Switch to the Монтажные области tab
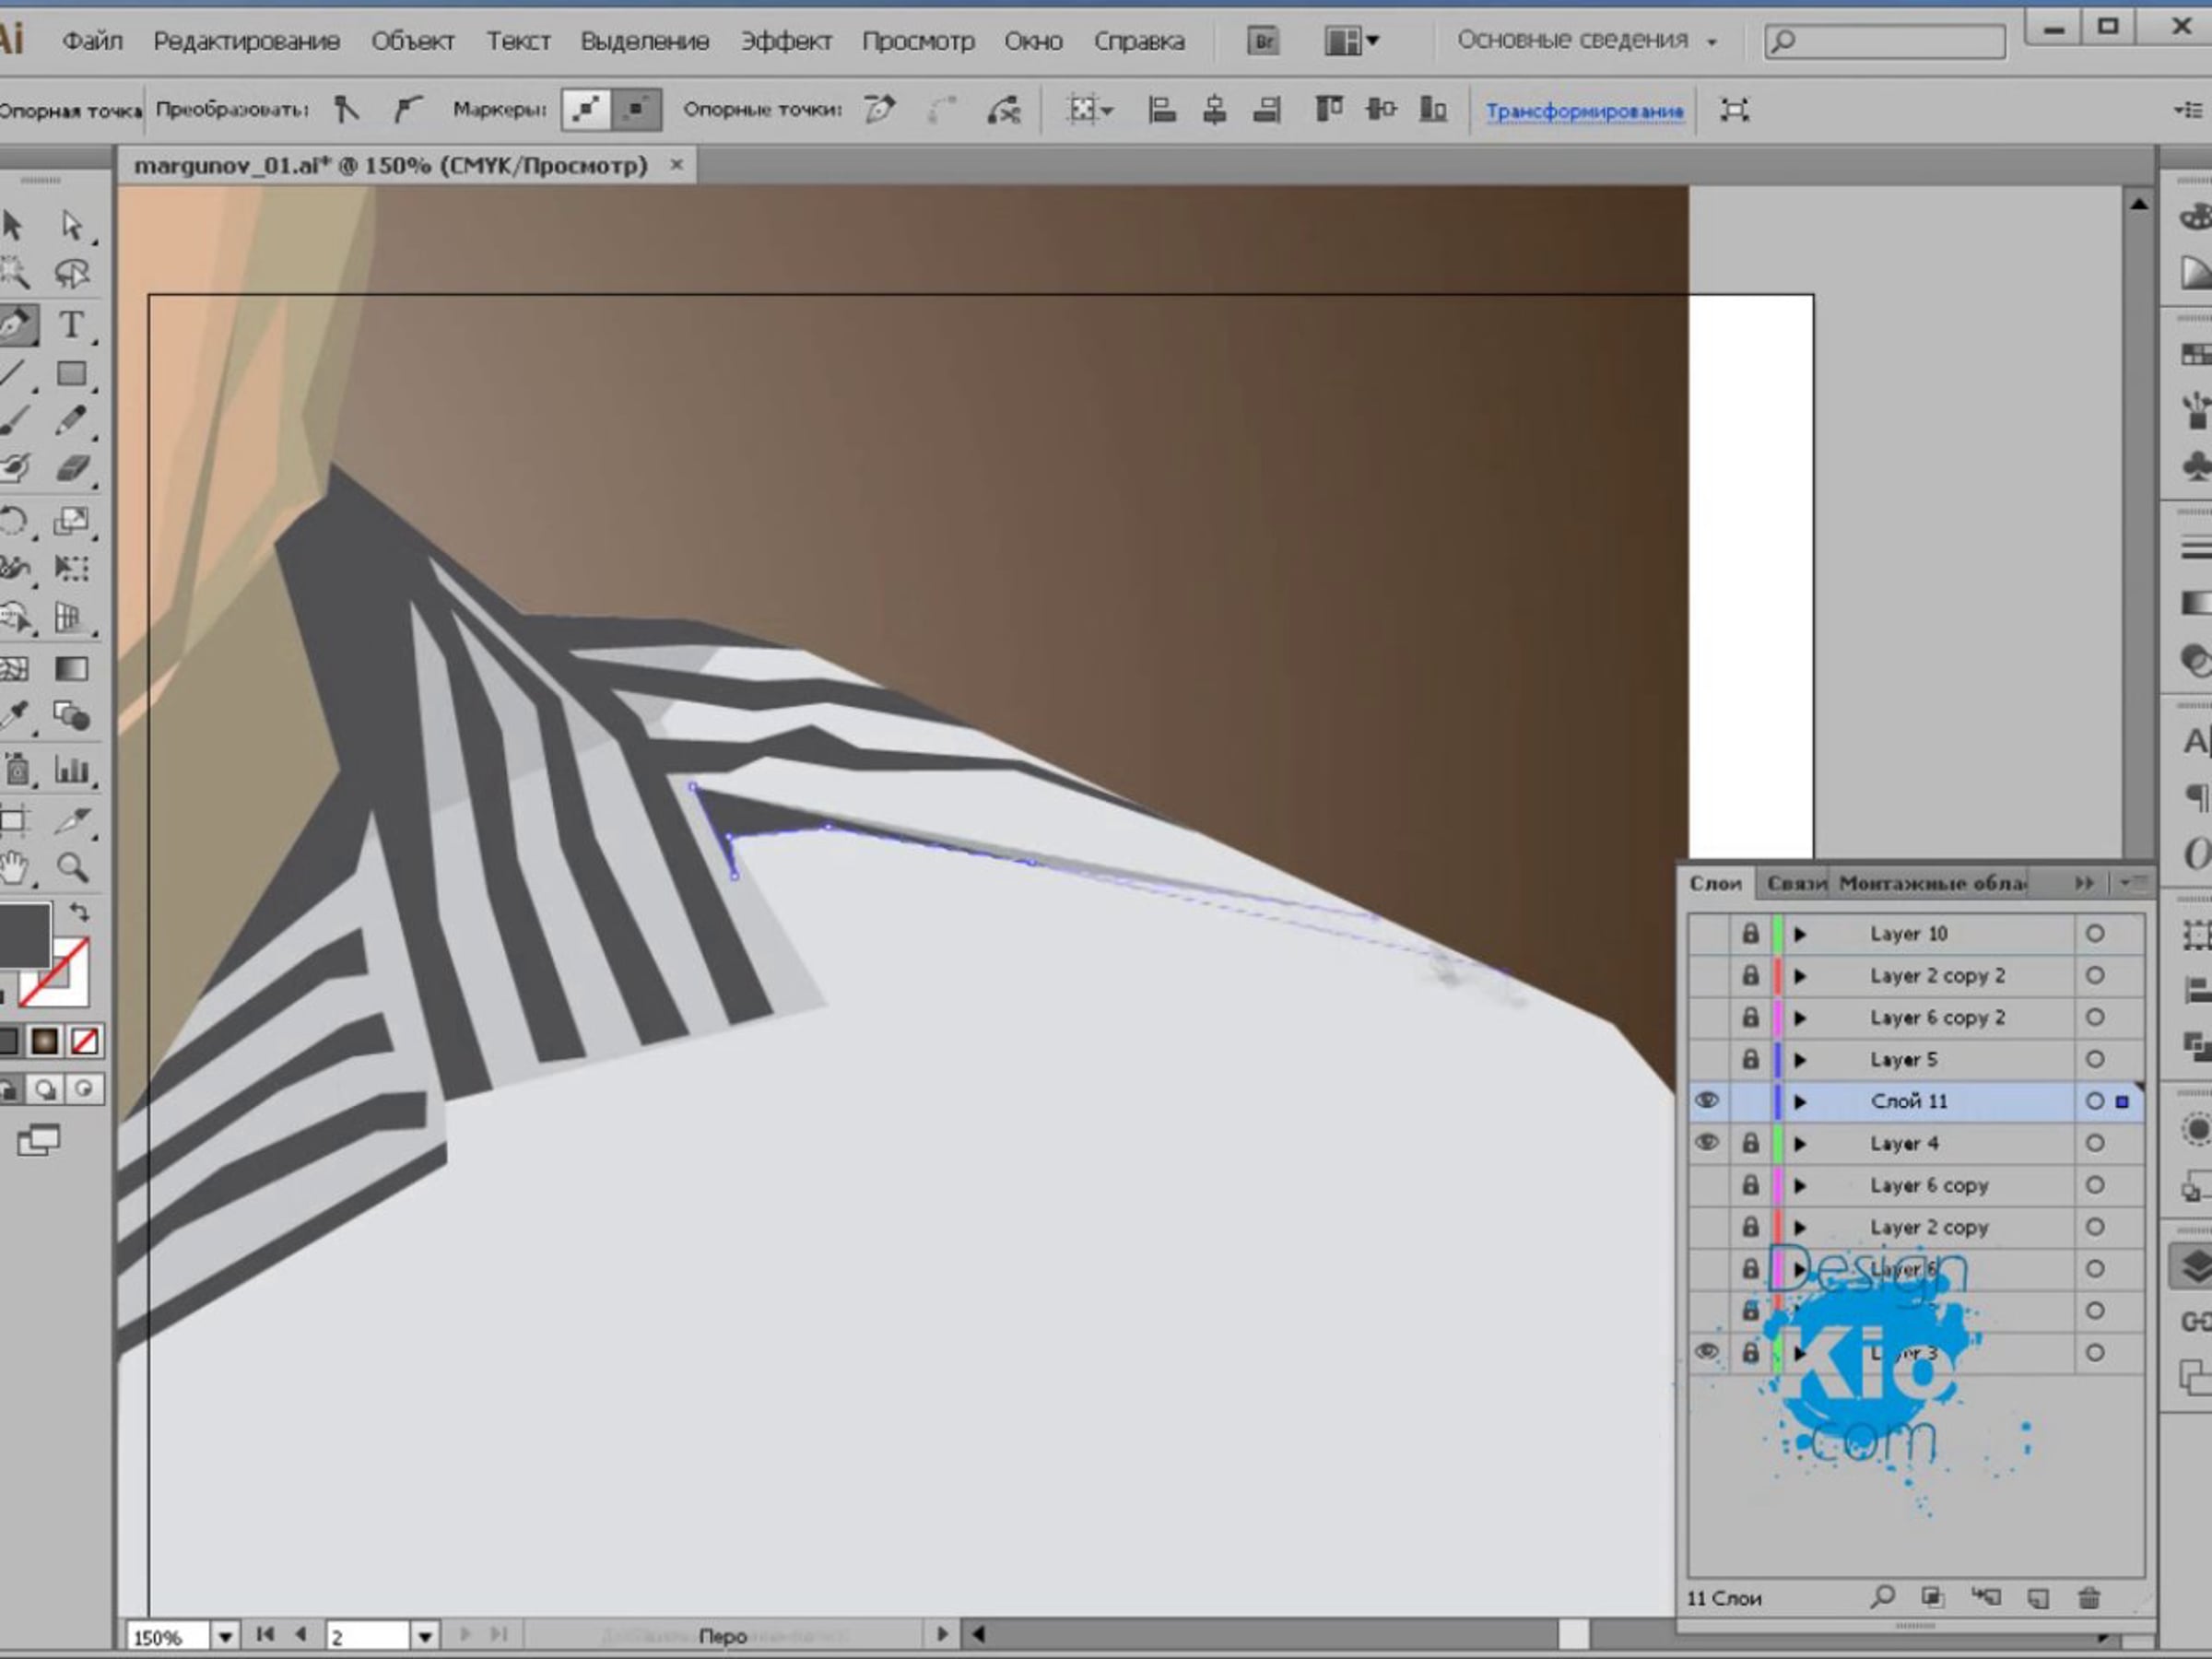The width and height of the screenshot is (2212, 1659). click(x=1931, y=883)
